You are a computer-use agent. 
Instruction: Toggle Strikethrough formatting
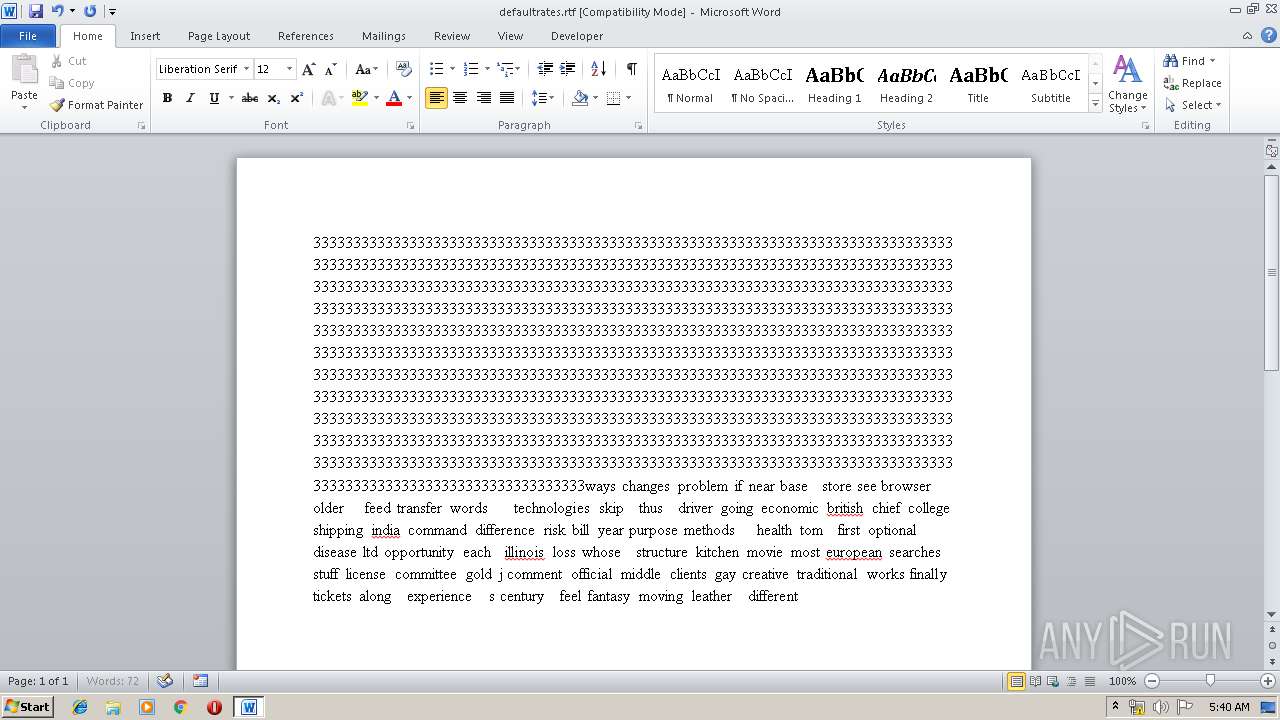click(x=250, y=98)
